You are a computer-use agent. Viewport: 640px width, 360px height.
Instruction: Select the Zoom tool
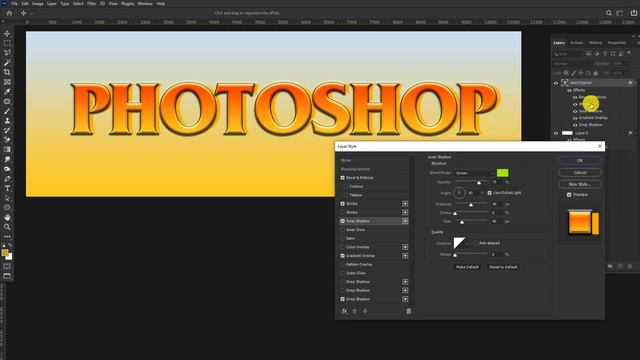pos(7,227)
